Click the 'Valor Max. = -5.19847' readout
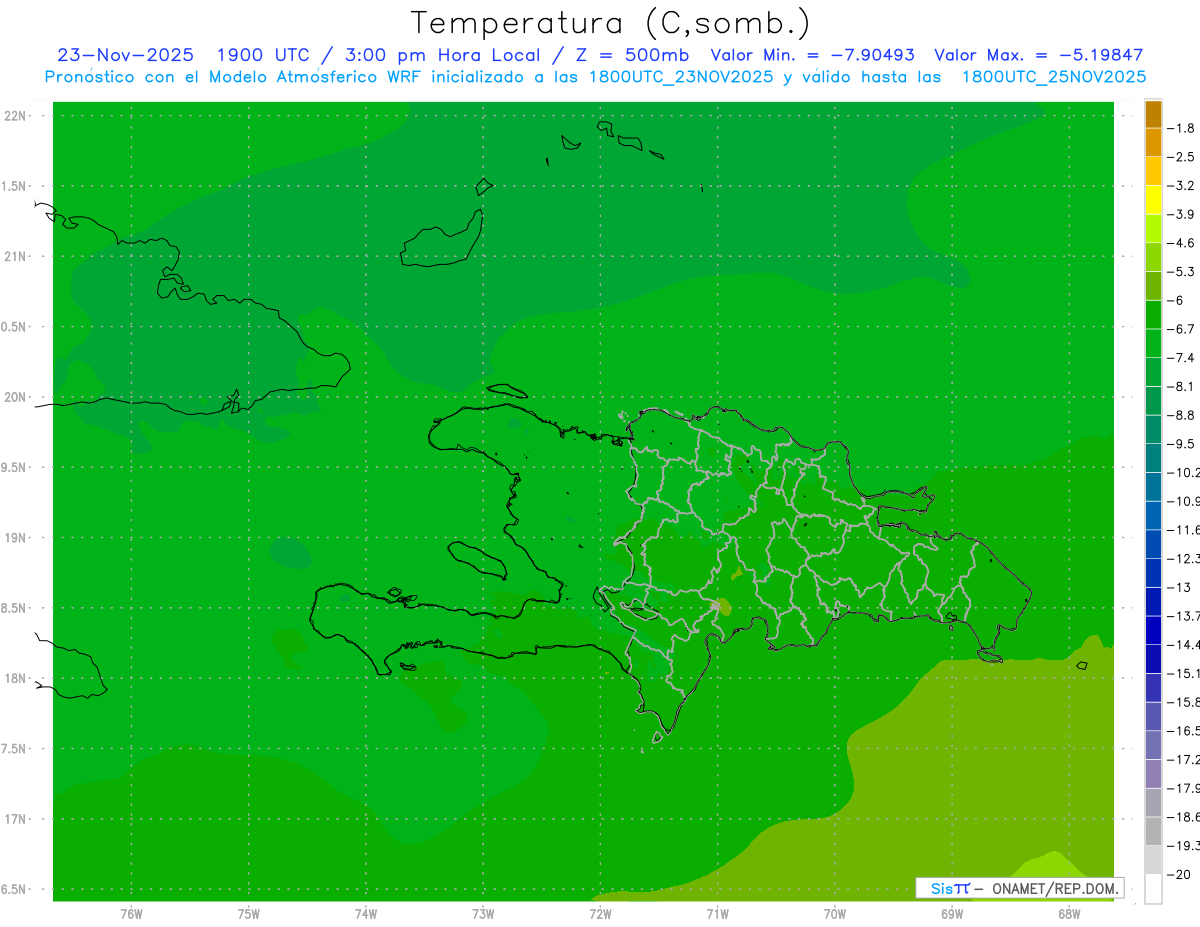 click(1038, 55)
